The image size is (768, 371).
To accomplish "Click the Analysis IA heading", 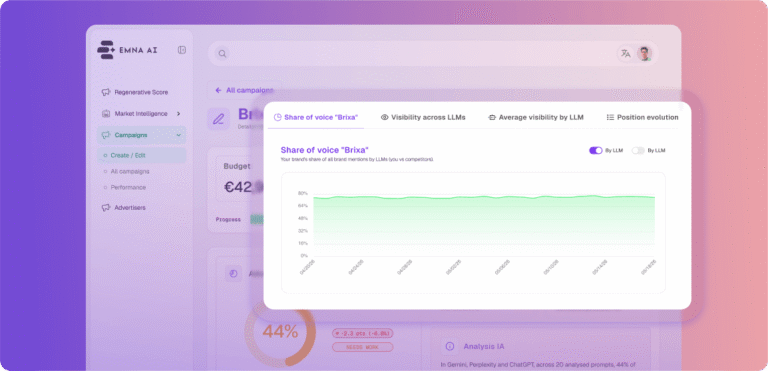I will coord(484,346).
